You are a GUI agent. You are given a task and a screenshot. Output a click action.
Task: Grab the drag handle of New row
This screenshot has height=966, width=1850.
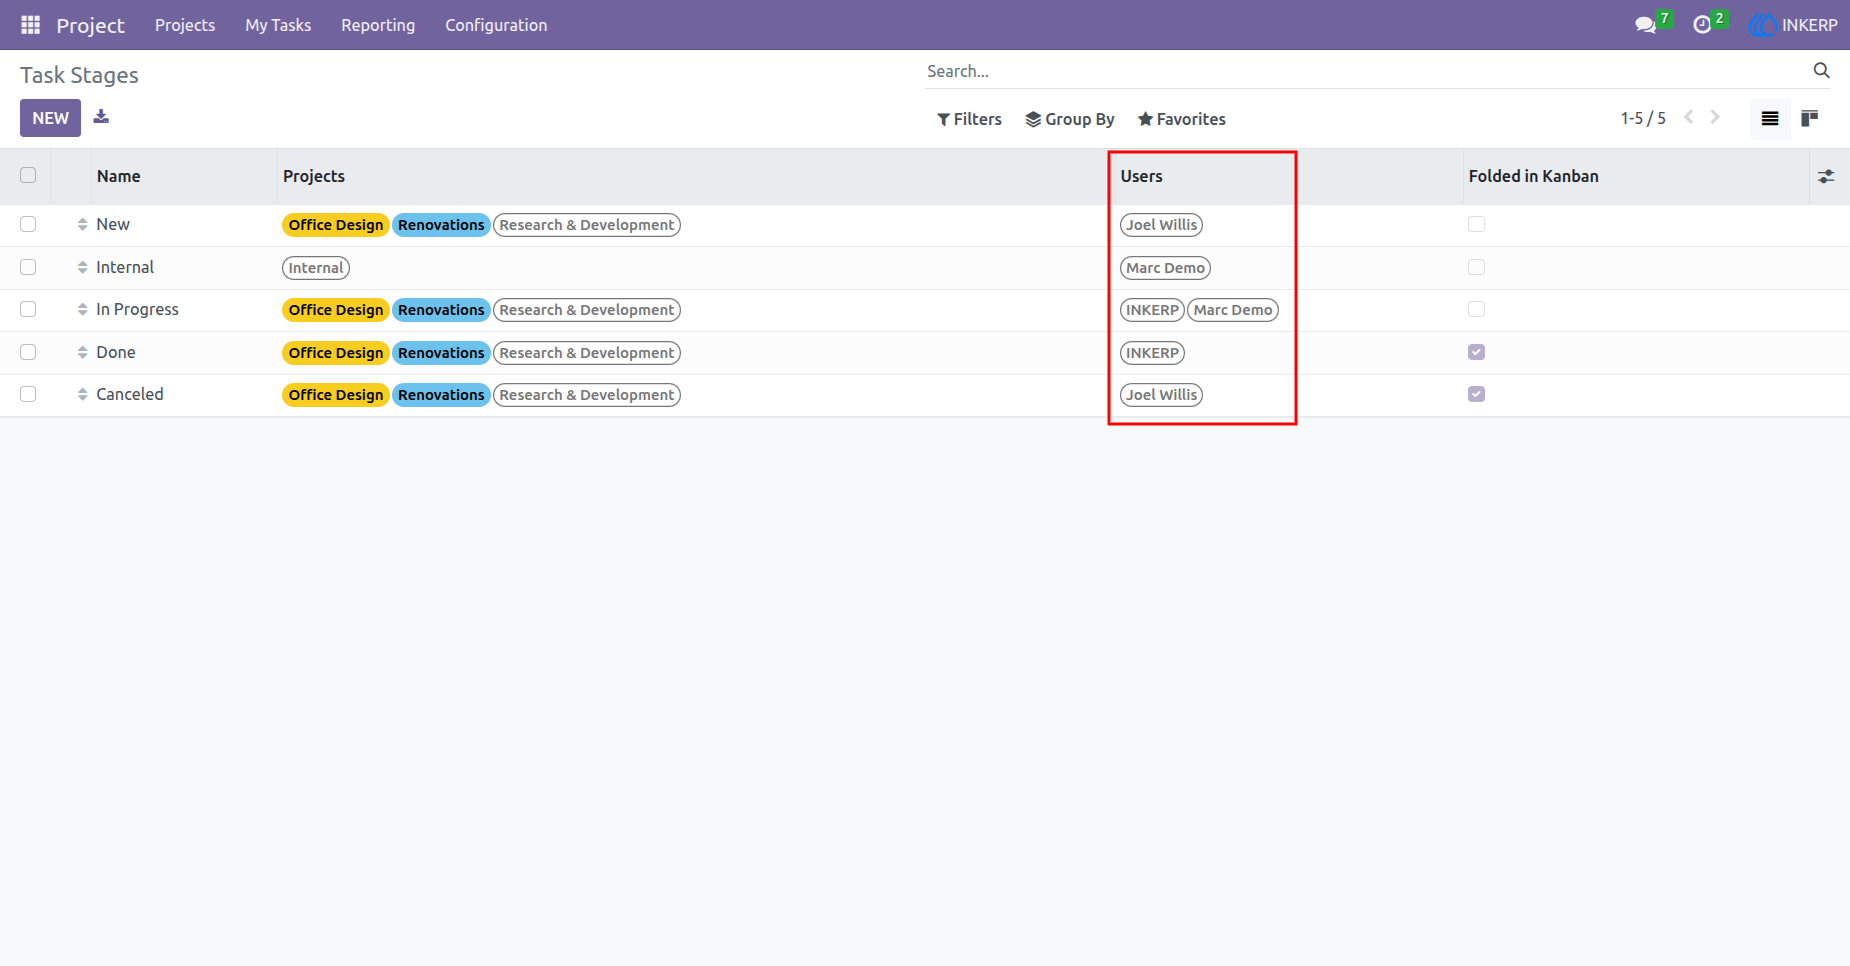tap(82, 225)
